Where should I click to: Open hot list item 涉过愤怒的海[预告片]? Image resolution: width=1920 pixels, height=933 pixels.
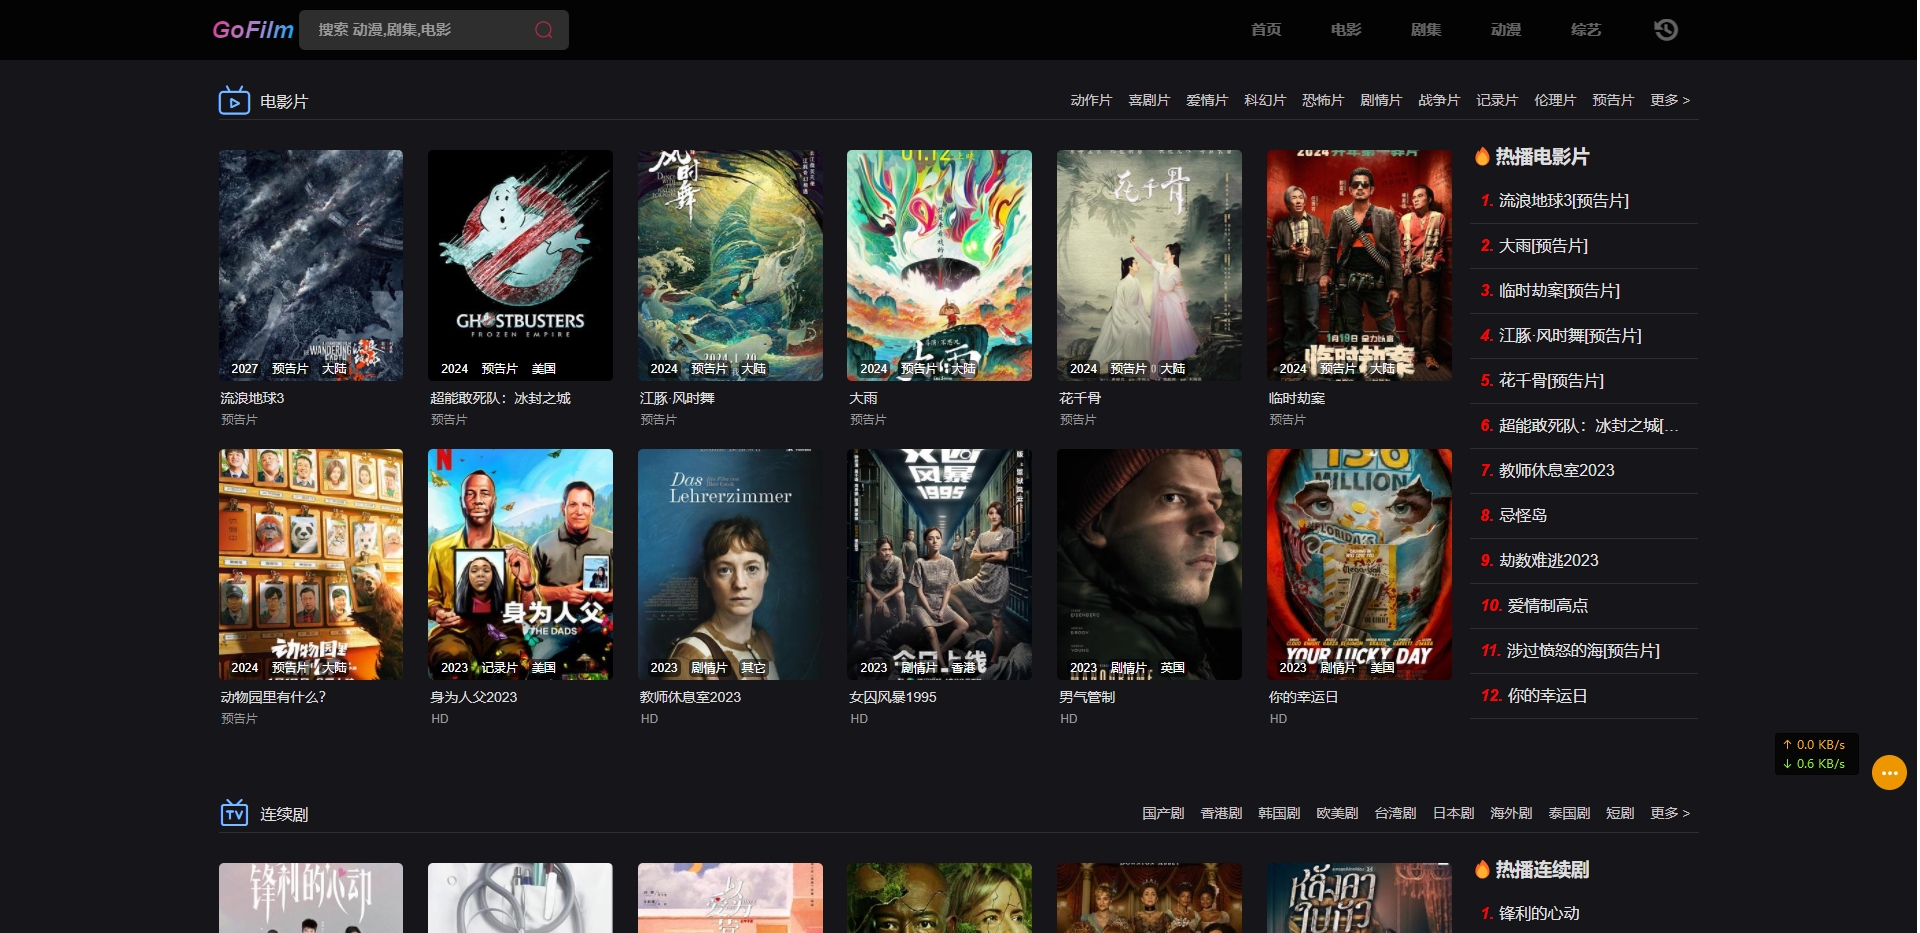1584,651
